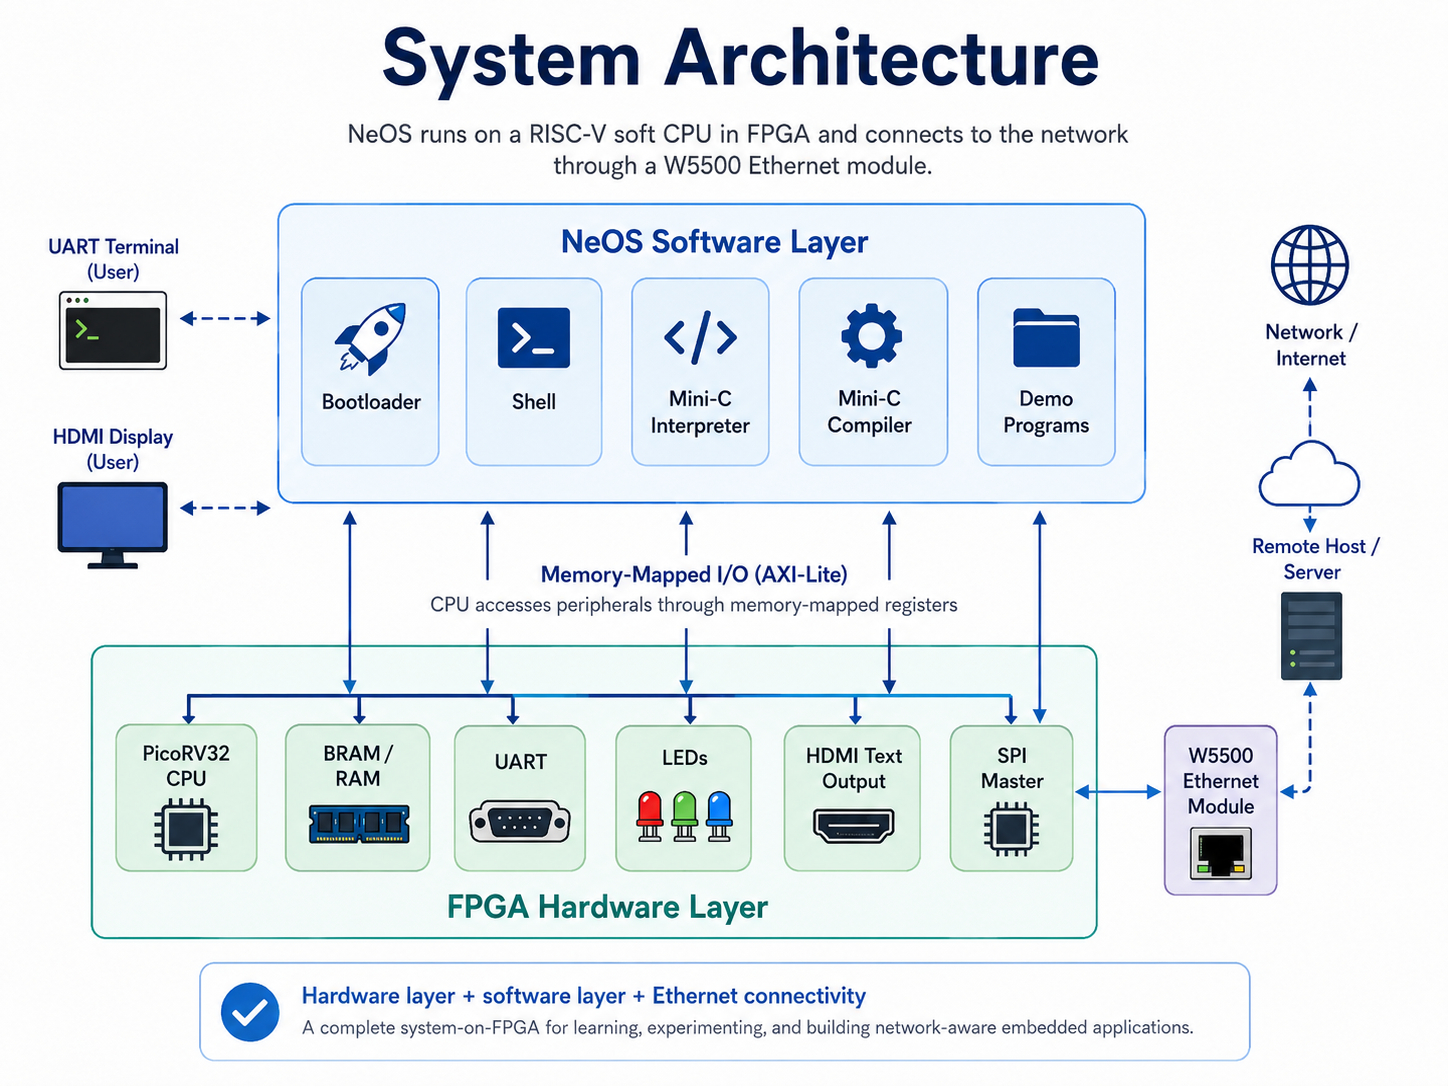This screenshot has width=1448, height=1086.
Task: Open the Demo Programs folder icon
Action: click(1046, 338)
